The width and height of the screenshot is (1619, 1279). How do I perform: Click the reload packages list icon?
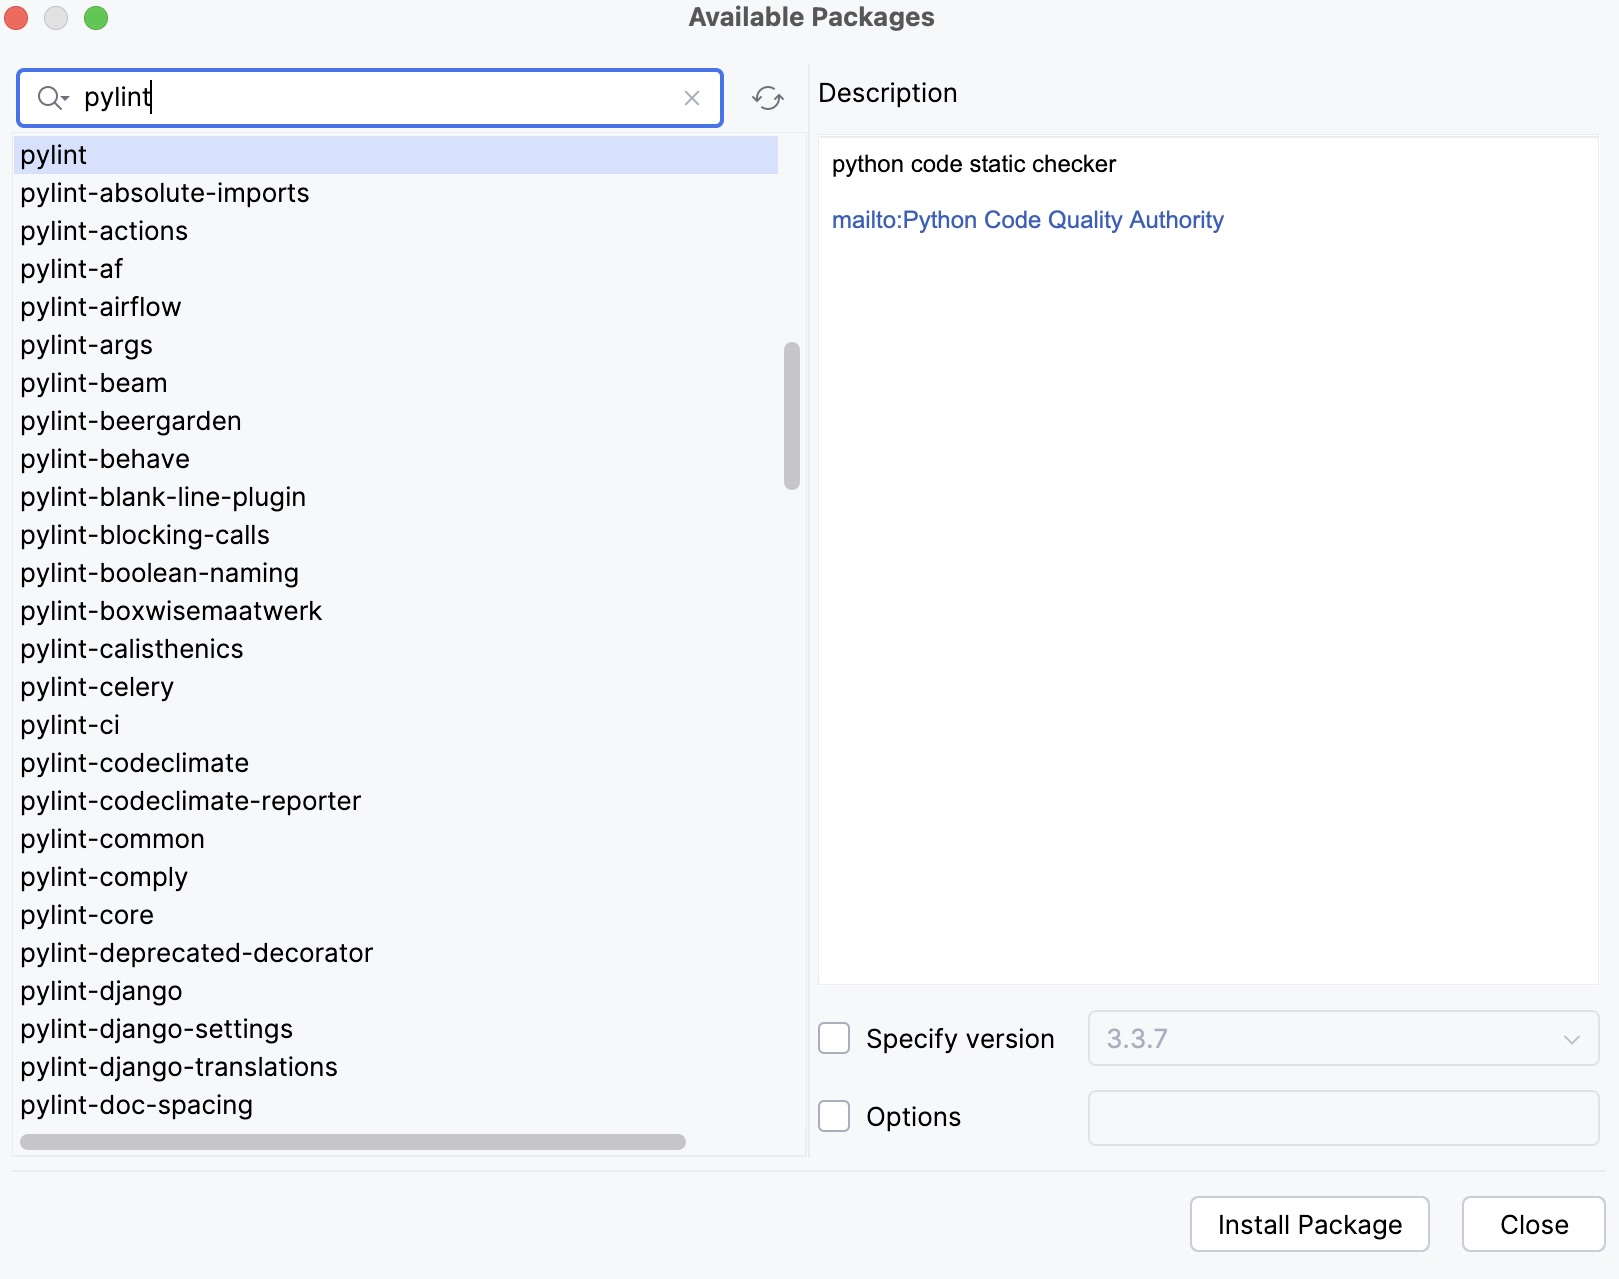[768, 98]
